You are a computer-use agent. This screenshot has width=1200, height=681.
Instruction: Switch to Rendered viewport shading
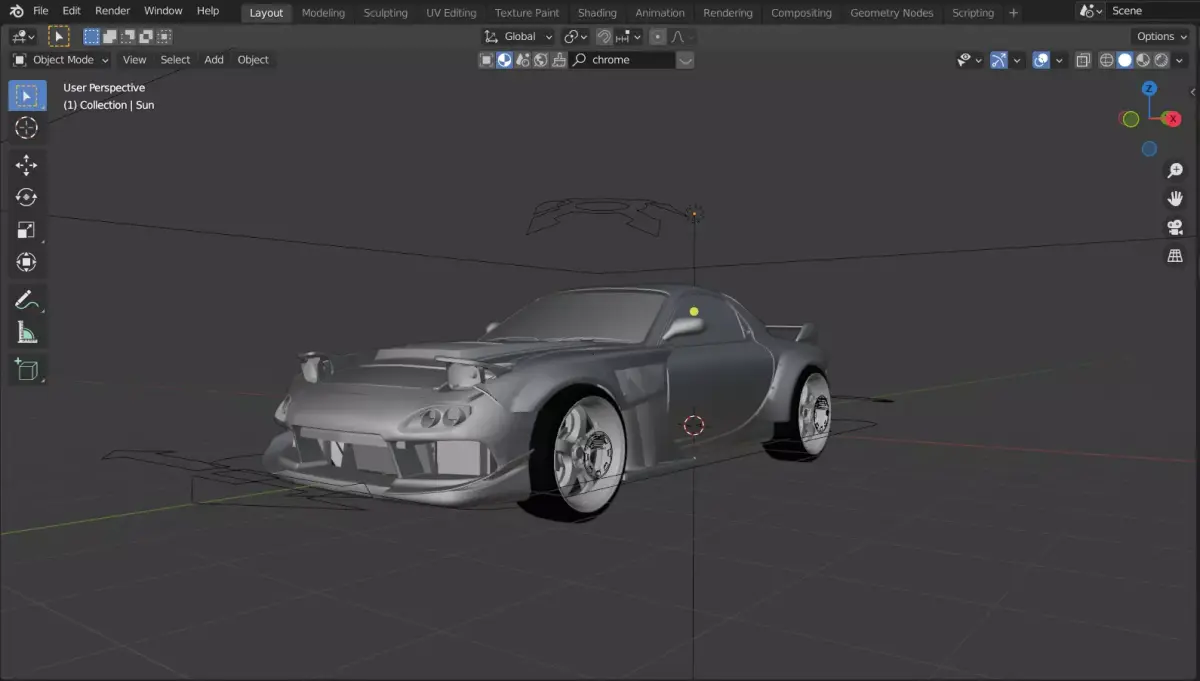pyautogui.click(x=1161, y=60)
